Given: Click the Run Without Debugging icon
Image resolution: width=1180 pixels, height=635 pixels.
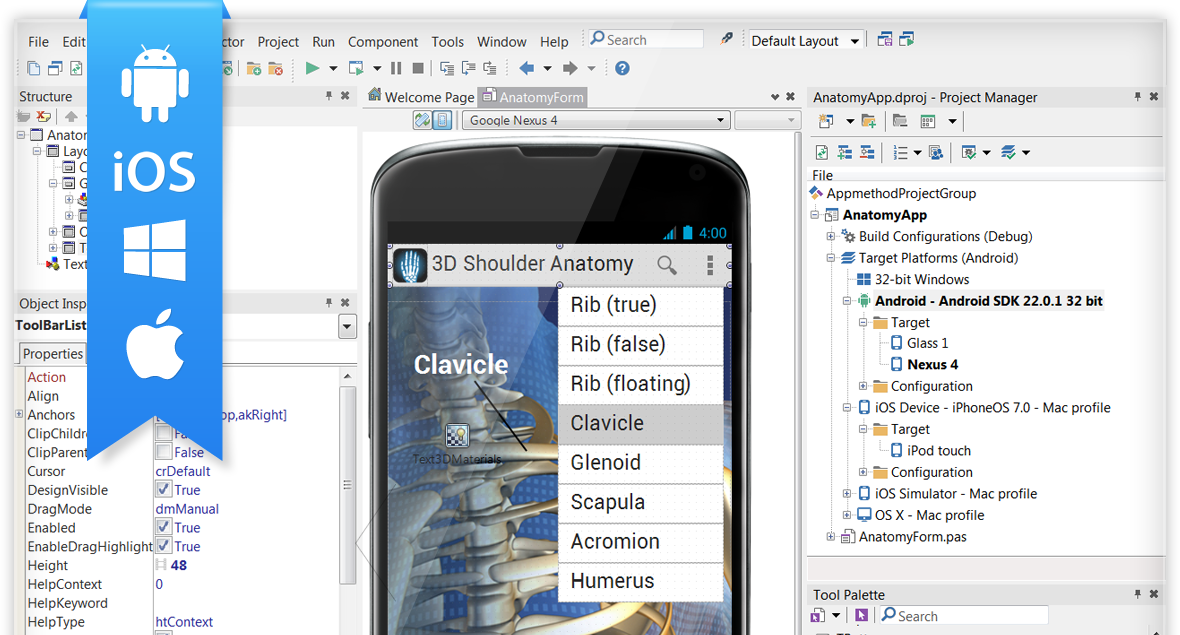Looking at the screenshot, I should 356,68.
